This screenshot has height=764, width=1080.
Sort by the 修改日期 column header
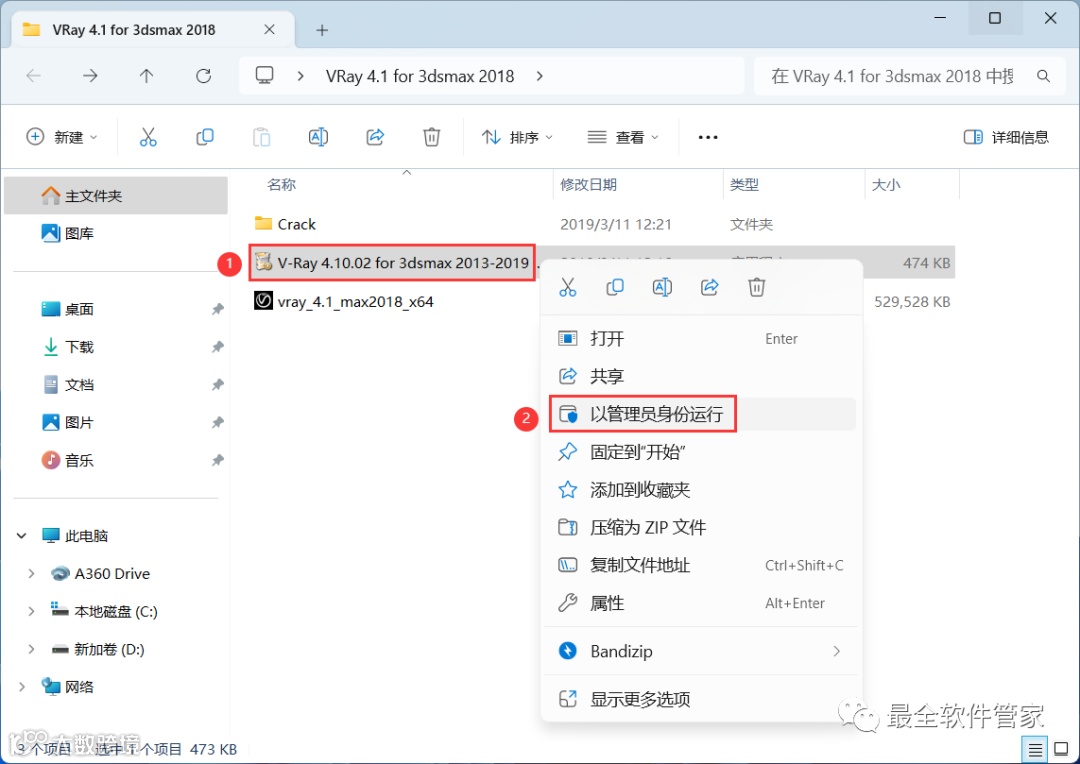588,185
